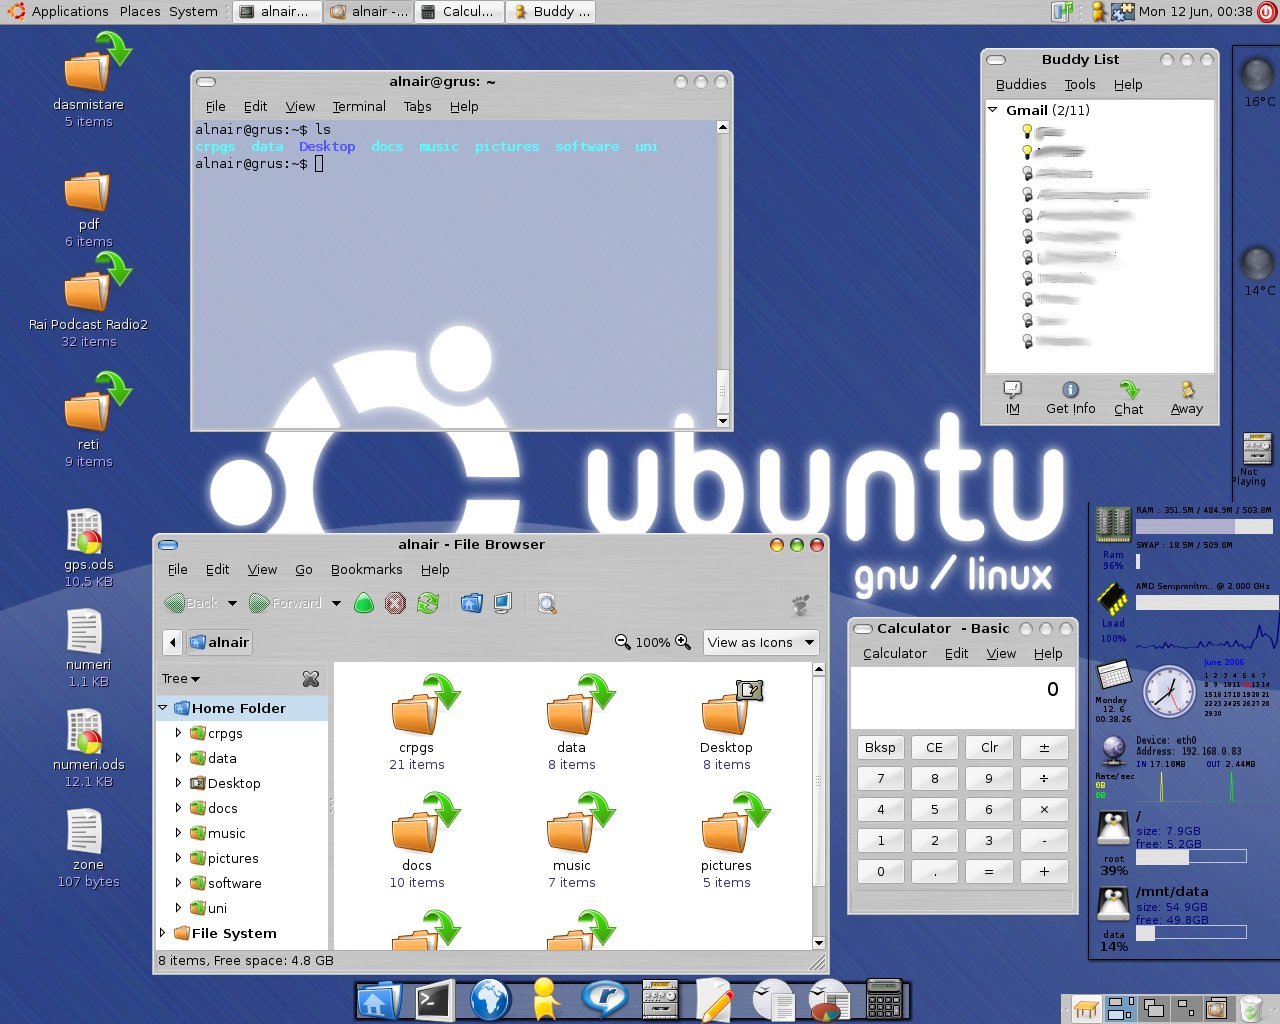Screen dimensions: 1280x1024
Task: Open the text editor pencil icon in dock
Action: 714,1000
